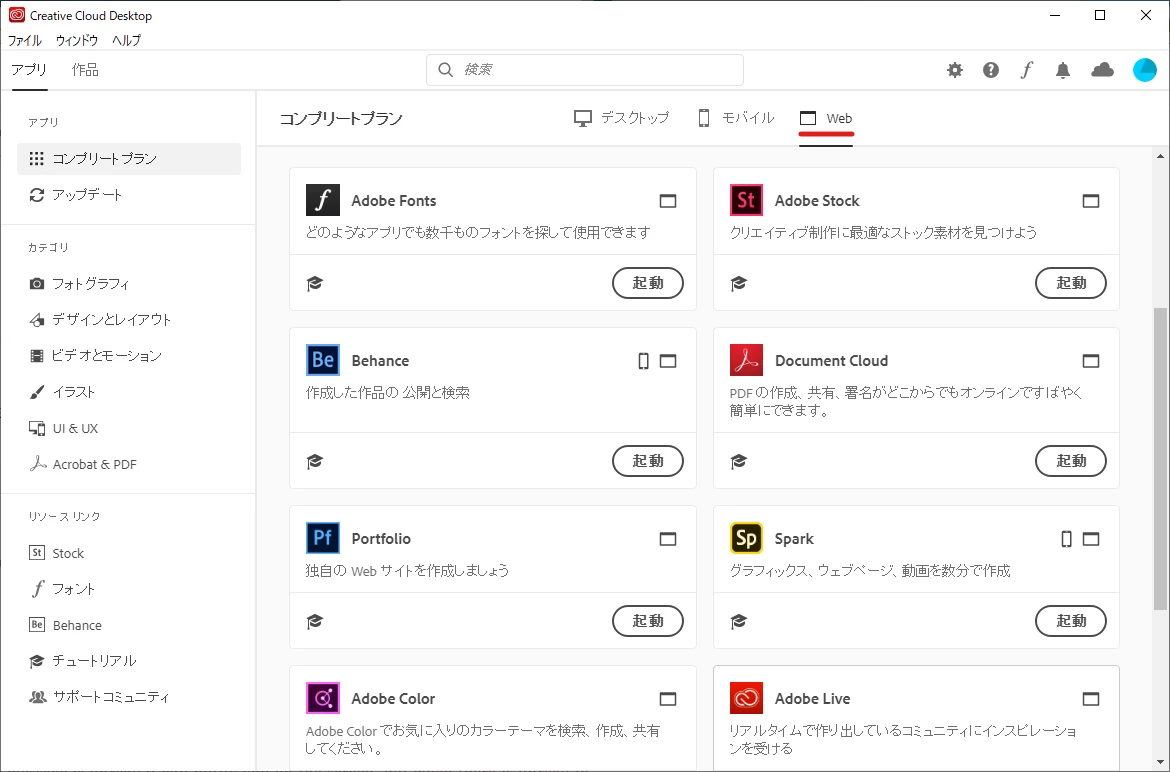Click web platform icon on Adobe Color card
Screen dimensions: 1170x772
pyautogui.click(x=668, y=699)
